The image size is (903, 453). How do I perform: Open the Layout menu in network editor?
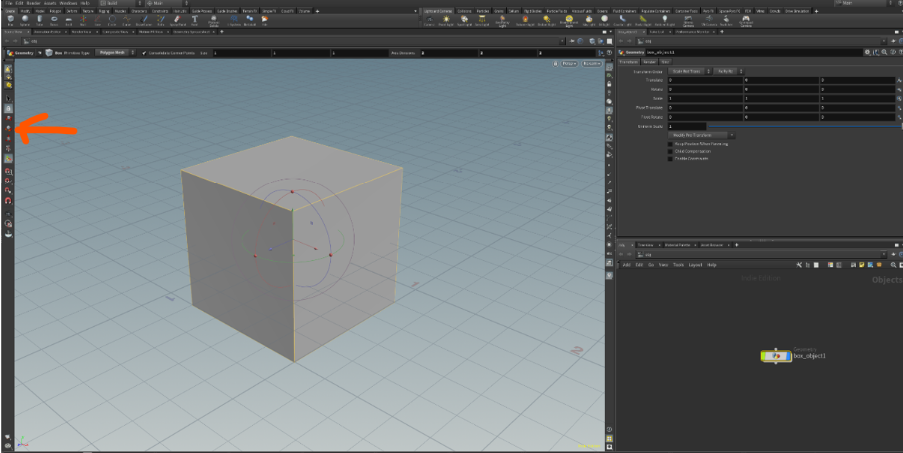tap(694, 264)
